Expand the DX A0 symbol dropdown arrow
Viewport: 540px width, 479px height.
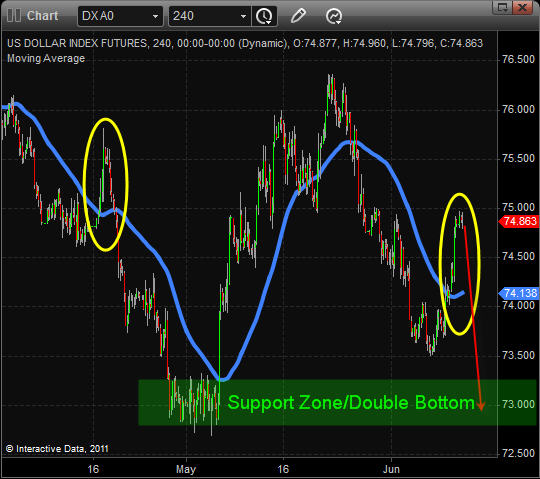click(x=155, y=16)
